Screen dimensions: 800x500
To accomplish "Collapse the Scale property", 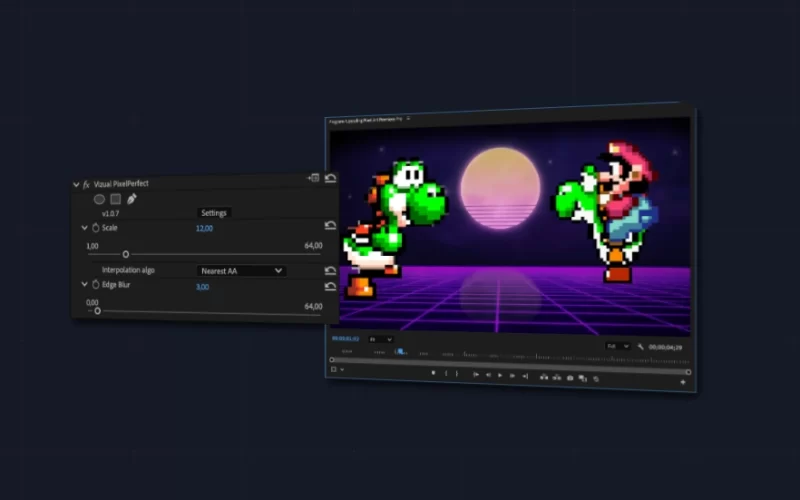I will 84,228.
